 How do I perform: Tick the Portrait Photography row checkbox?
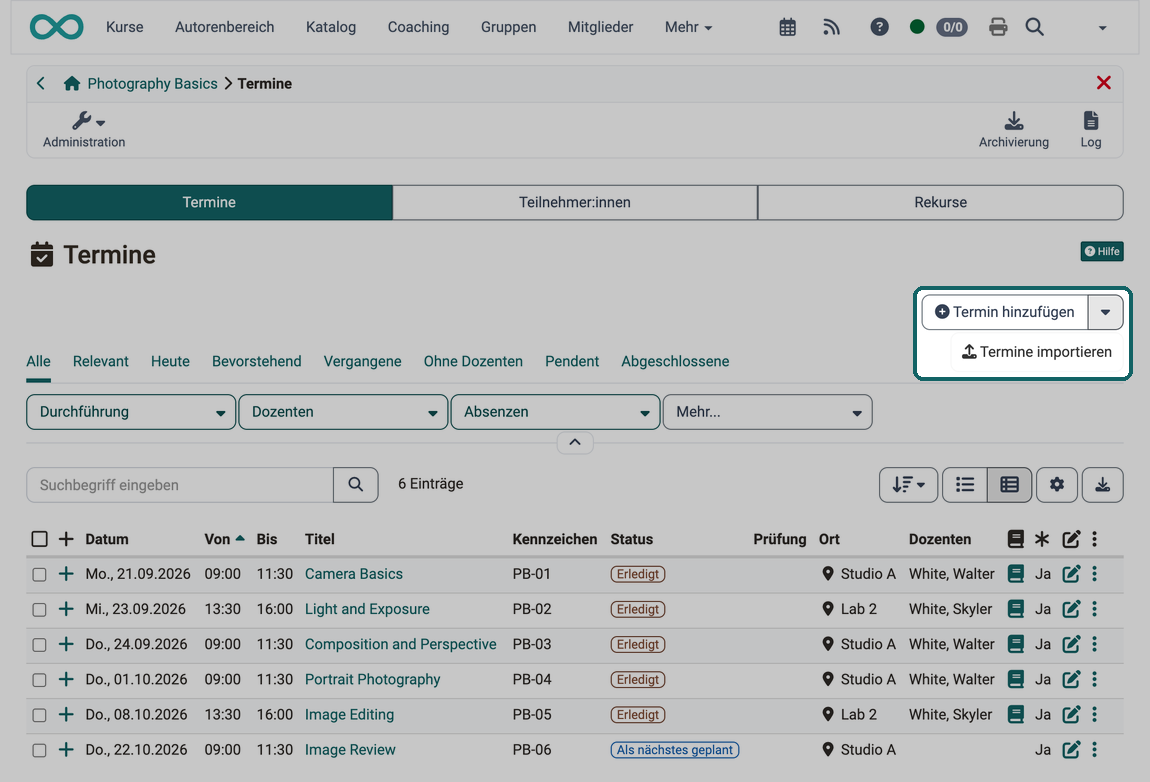[40, 680]
